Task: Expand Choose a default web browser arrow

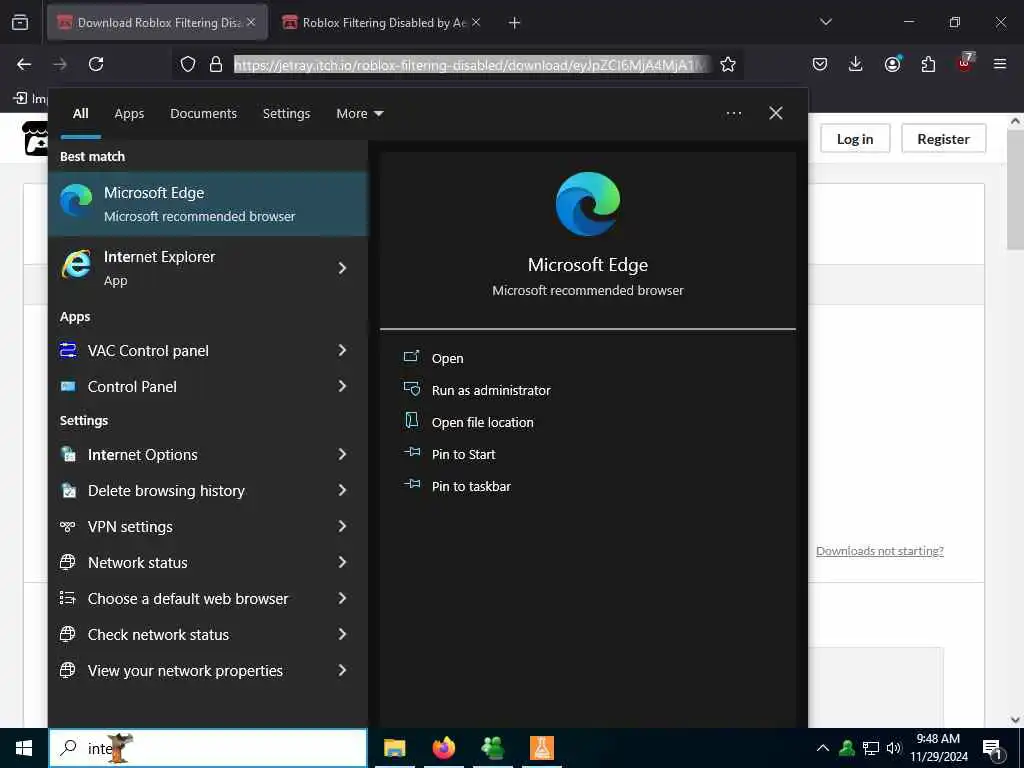Action: [342, 598]
